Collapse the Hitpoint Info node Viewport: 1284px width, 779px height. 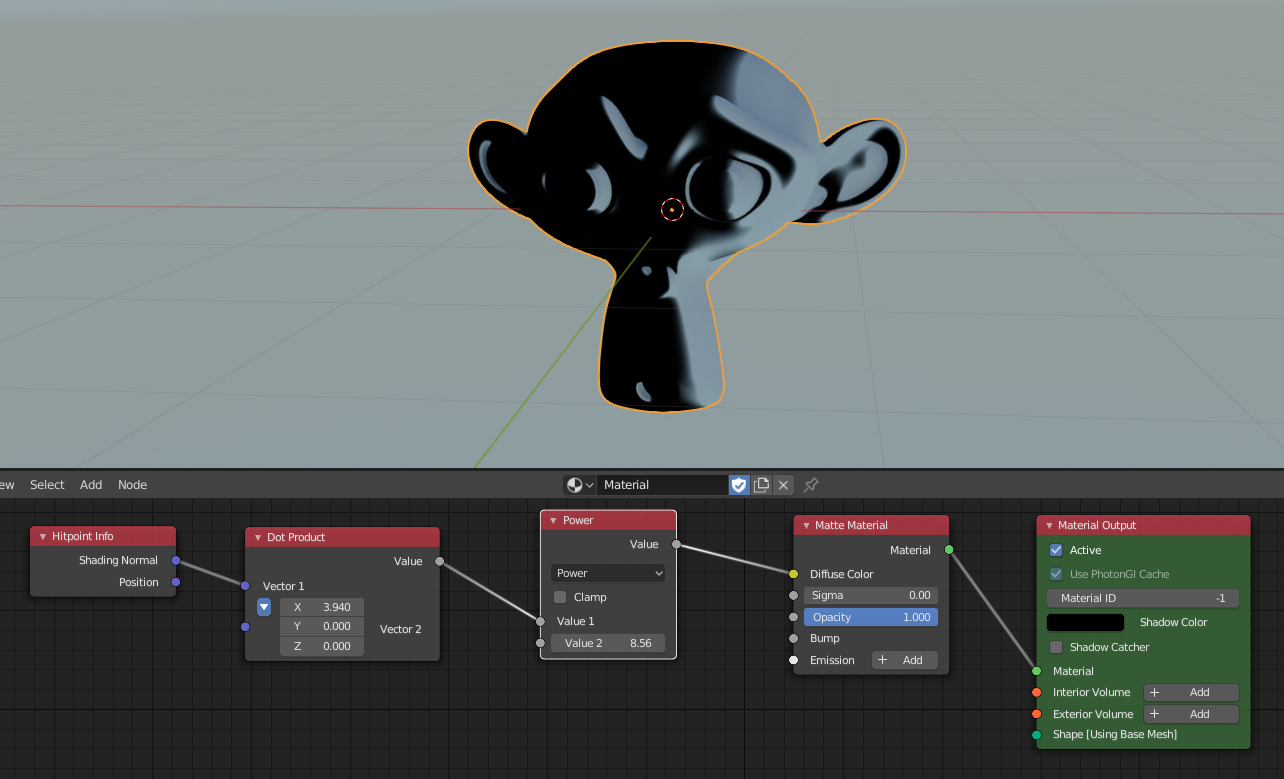point(43,537)
